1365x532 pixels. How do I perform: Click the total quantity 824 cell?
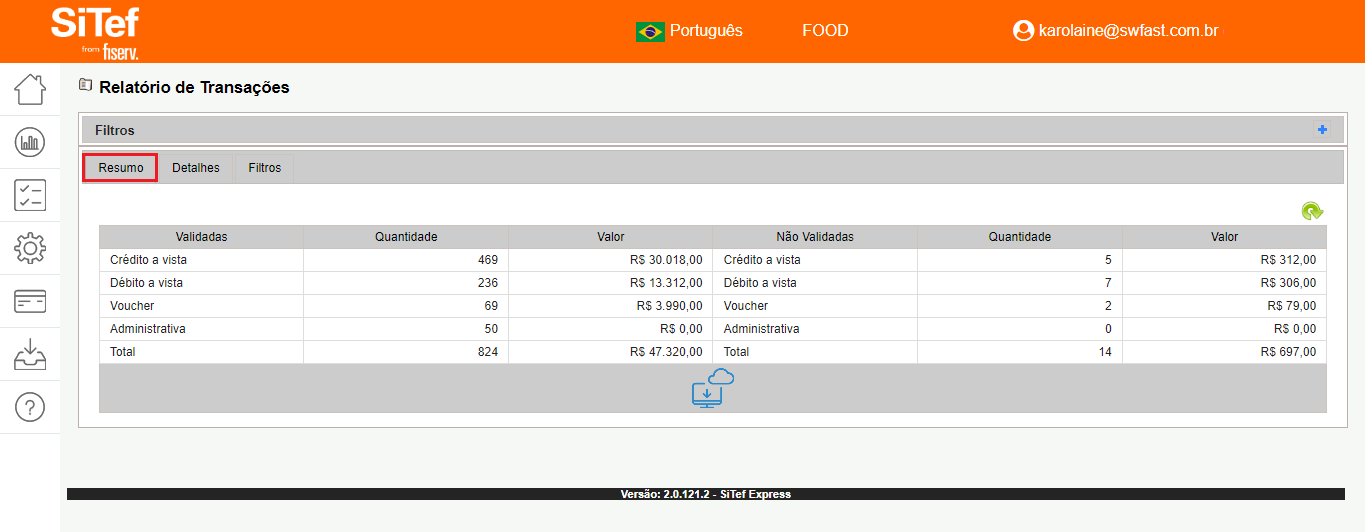(x=406, y=352)
